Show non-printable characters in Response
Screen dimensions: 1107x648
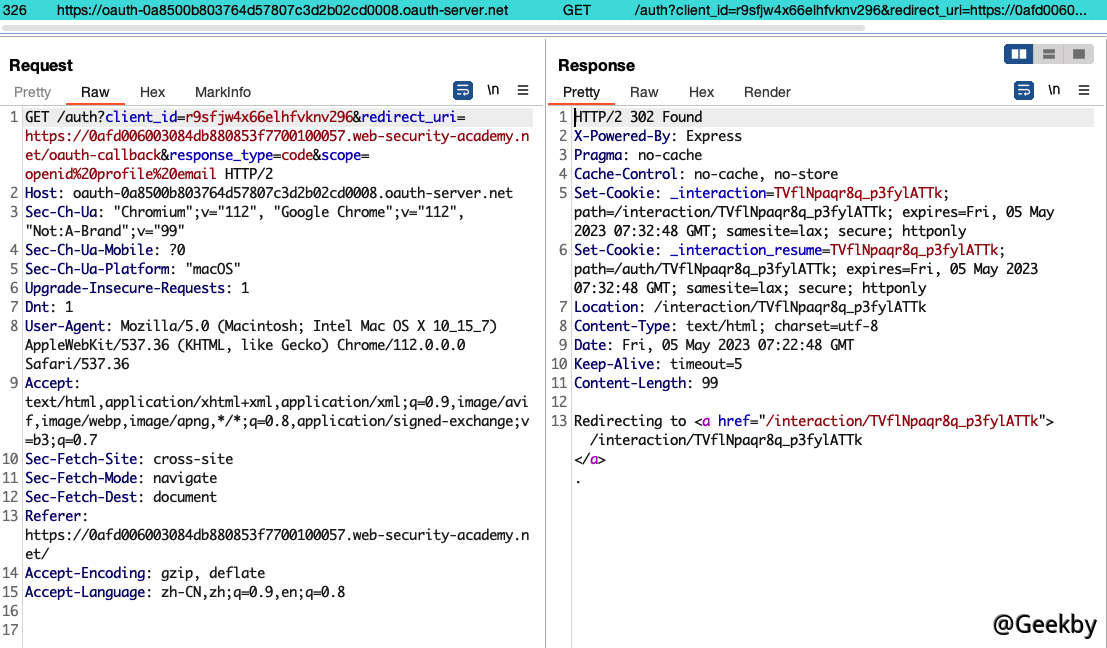coord(1053,90)
